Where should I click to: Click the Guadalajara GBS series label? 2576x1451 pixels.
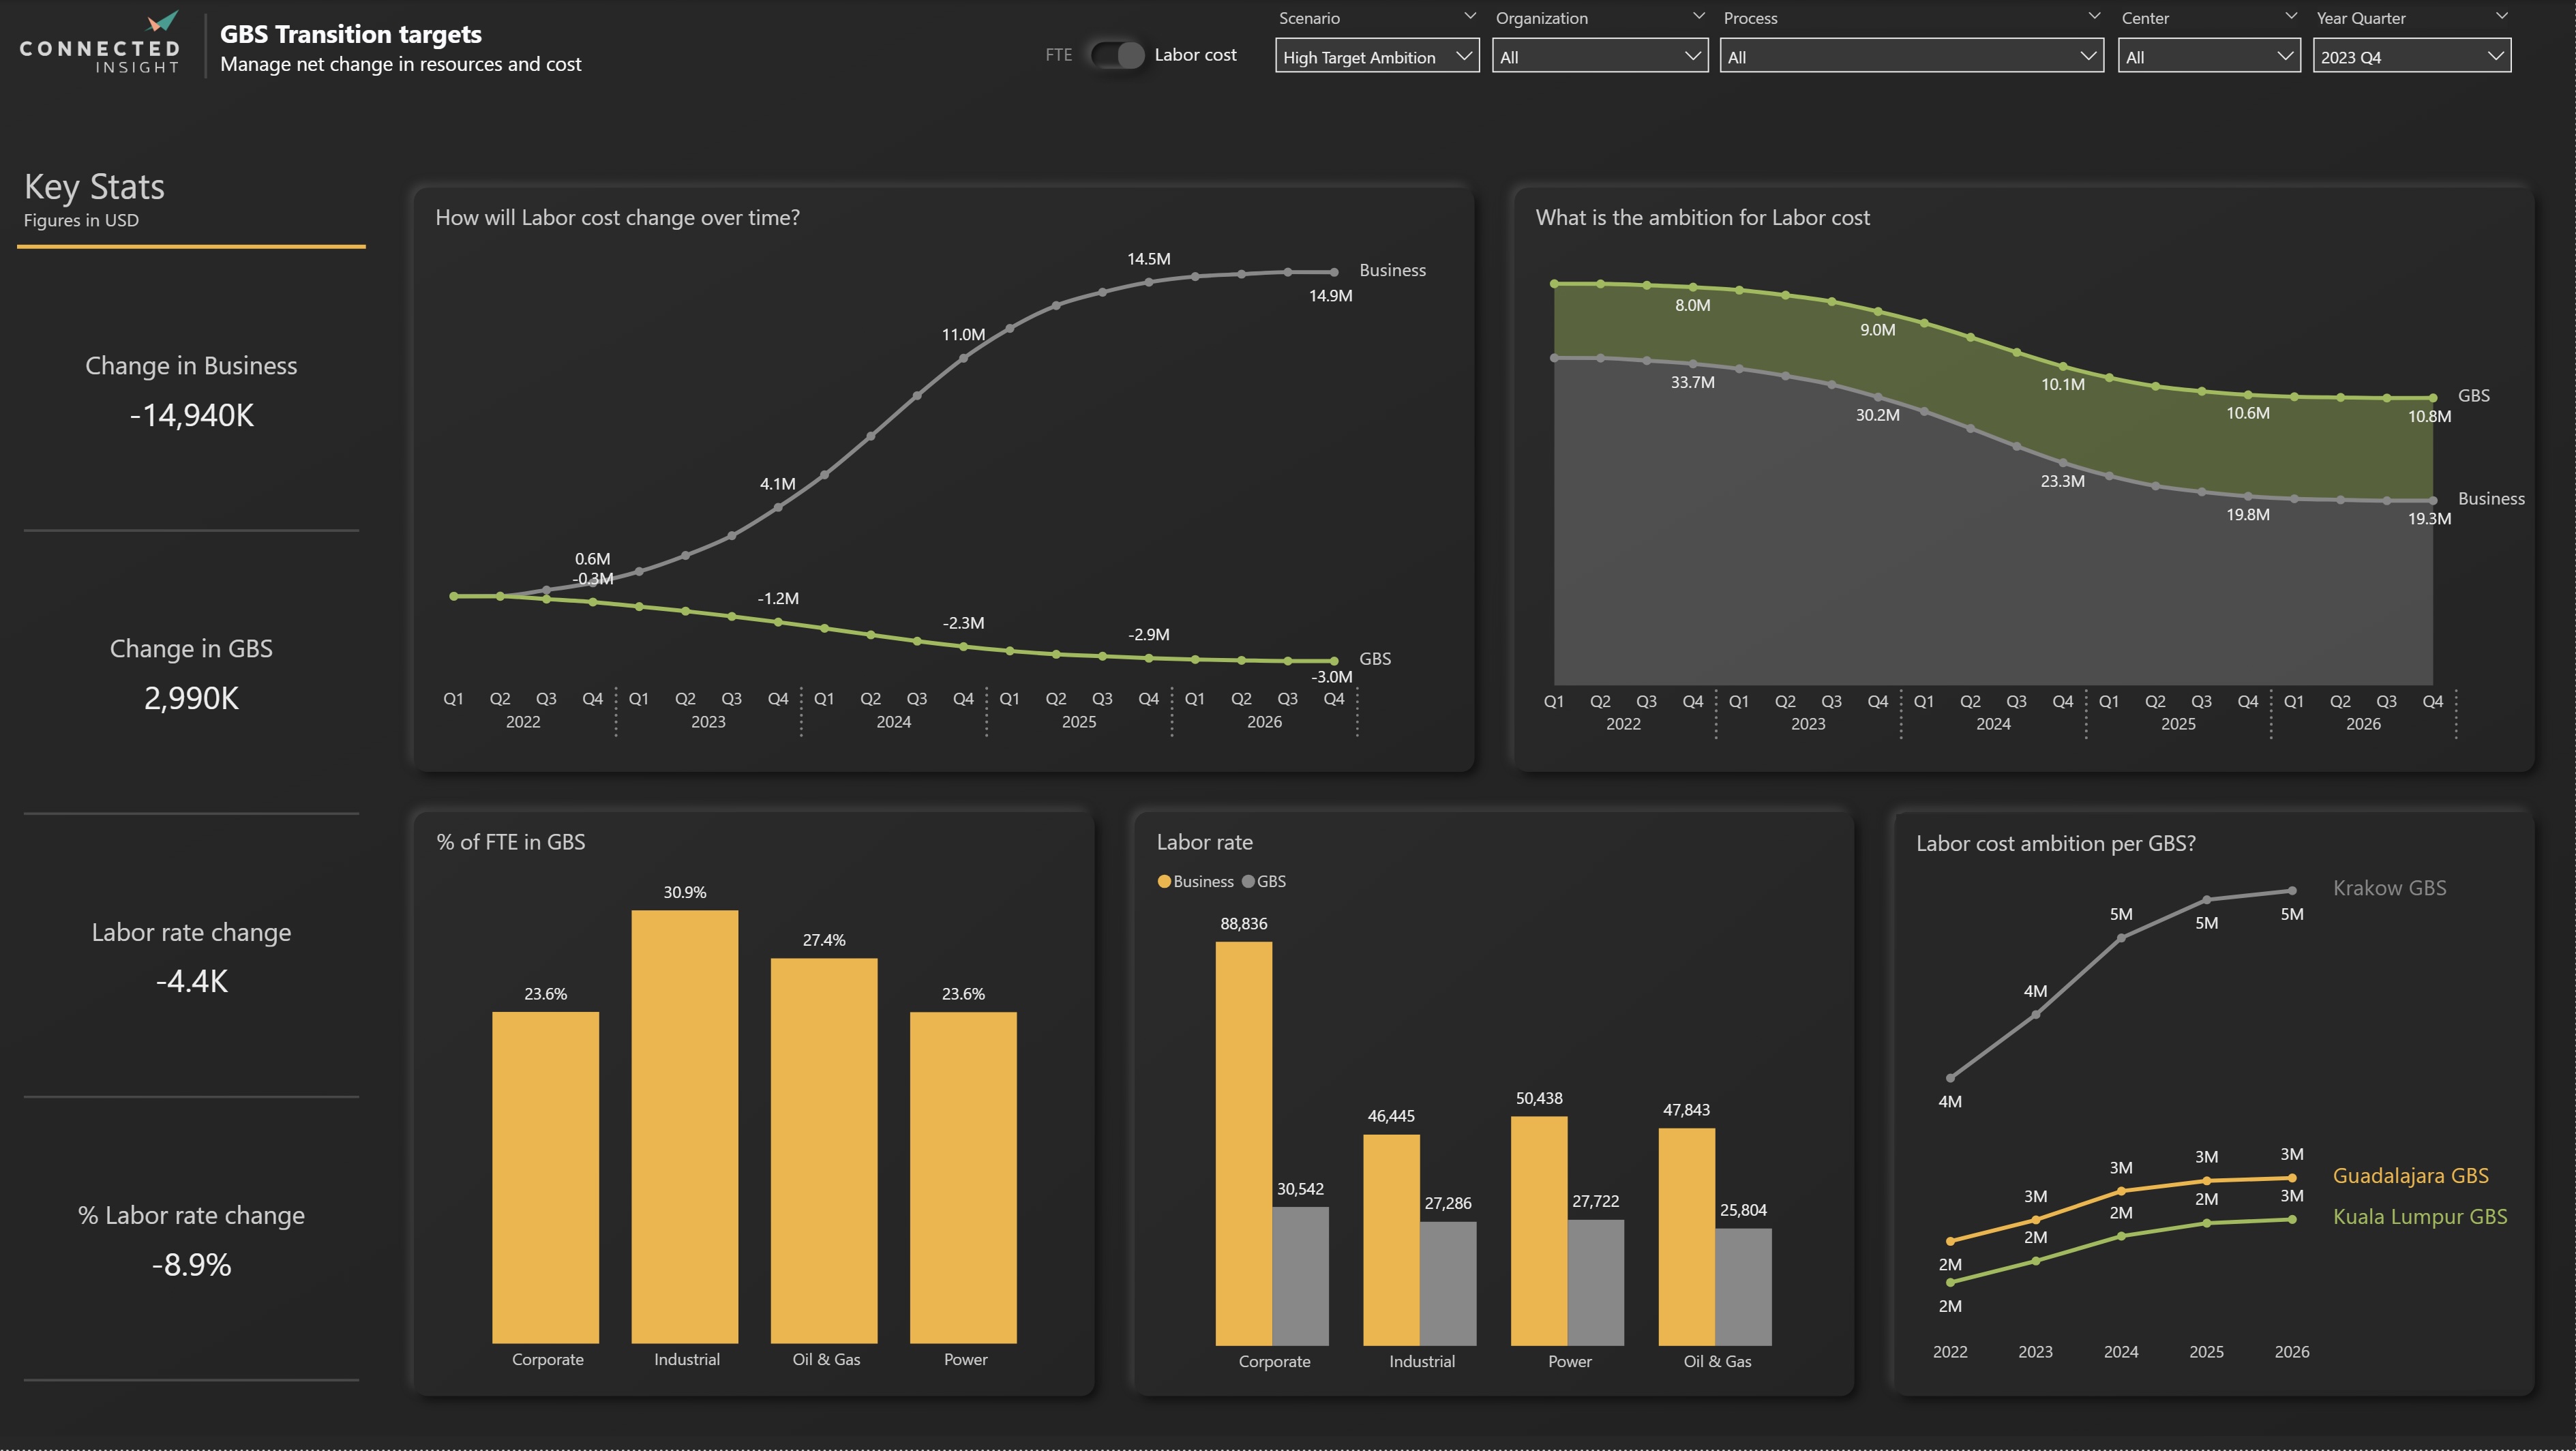(2410, 1176)
